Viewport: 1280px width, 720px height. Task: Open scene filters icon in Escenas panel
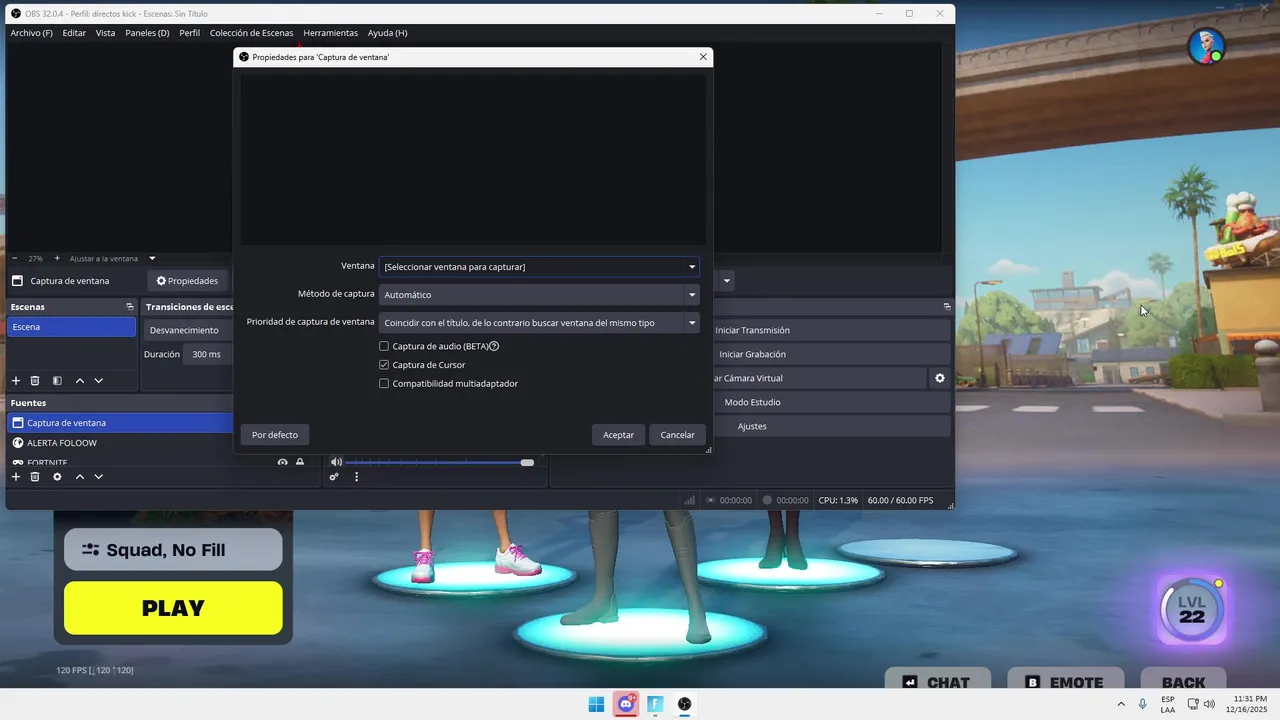[57, 381]
